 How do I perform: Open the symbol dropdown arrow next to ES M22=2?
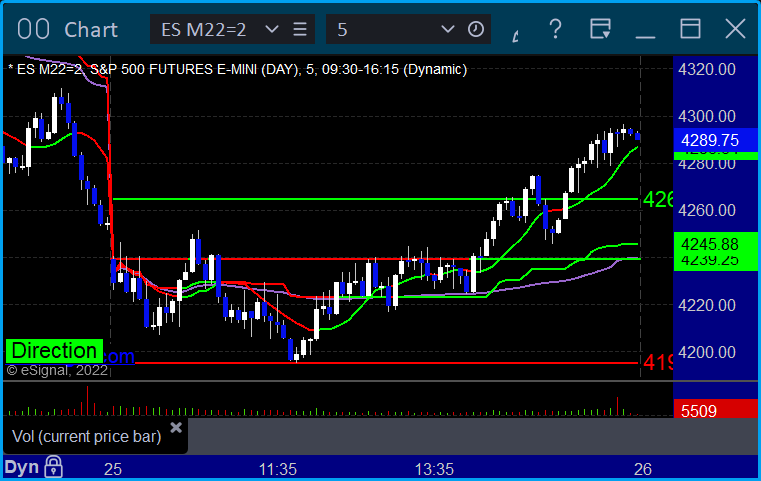point(272,29)
